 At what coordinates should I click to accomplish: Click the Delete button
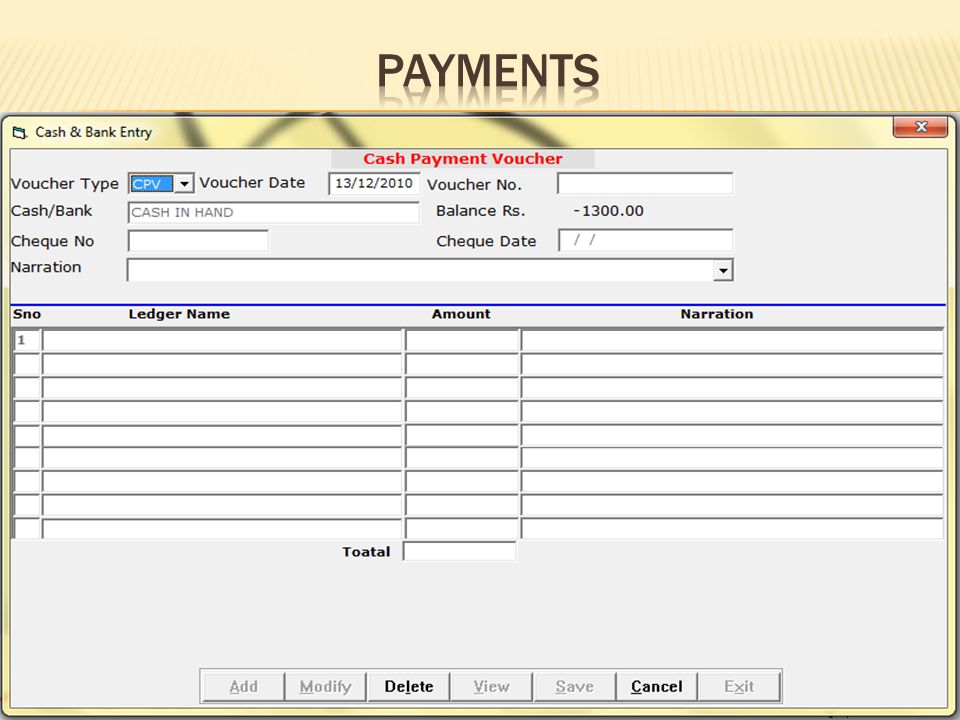tap(408, 686)
